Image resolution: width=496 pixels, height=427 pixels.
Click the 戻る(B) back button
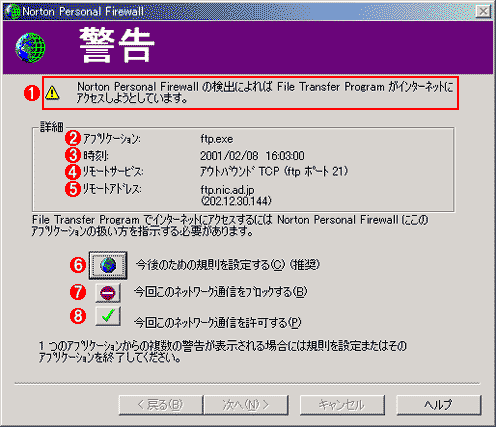pyautogui.click(x=161, y=405)
